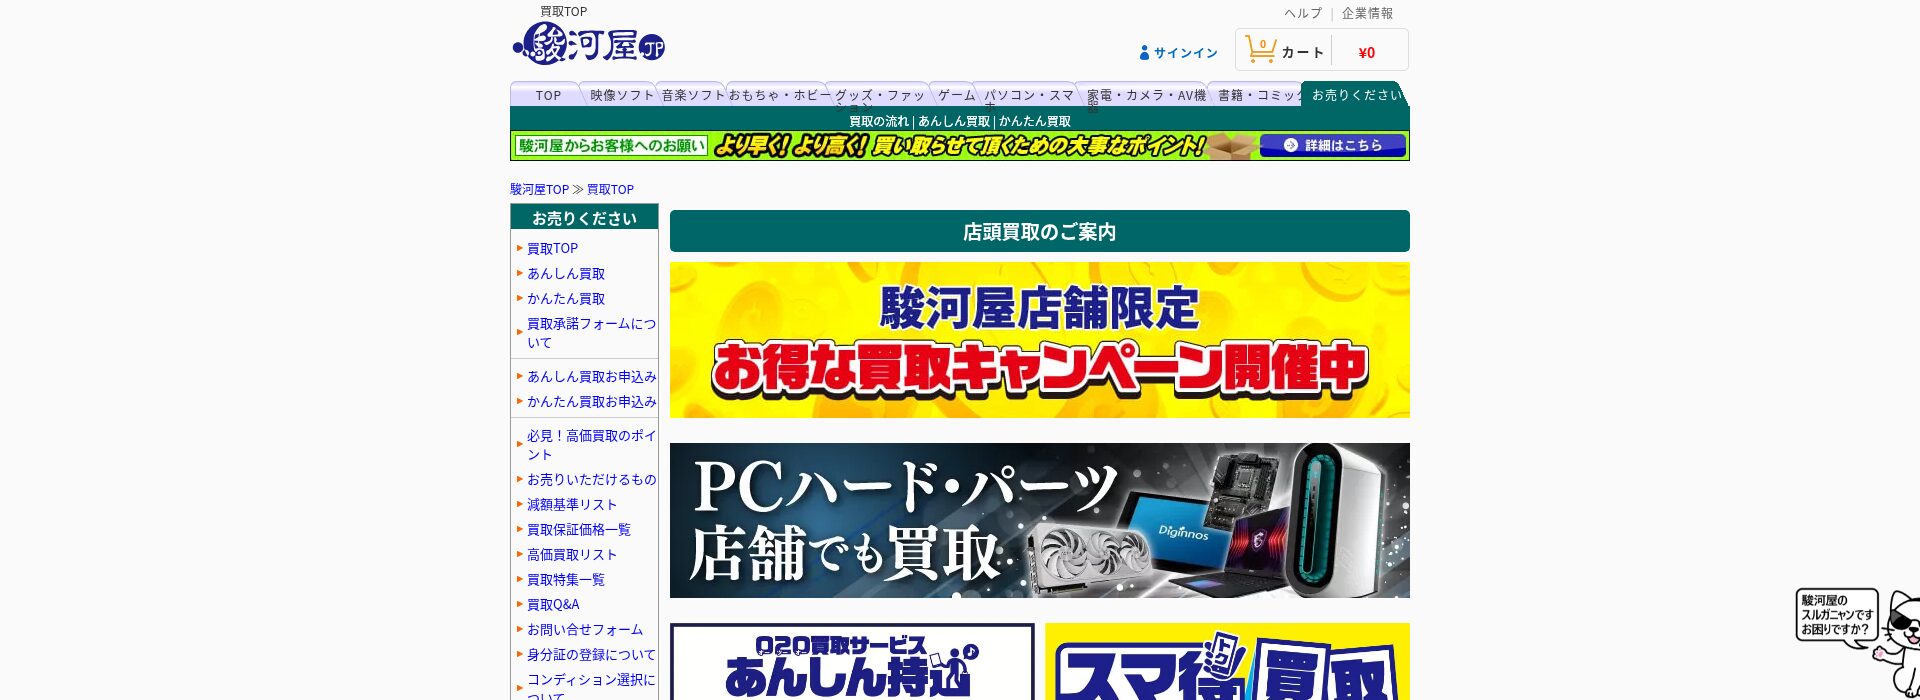Image resolution: width=1920 pixels, height=700 pixels.
Task: Switch to the 映像ソフト tab
Action: tap(620, 95)
